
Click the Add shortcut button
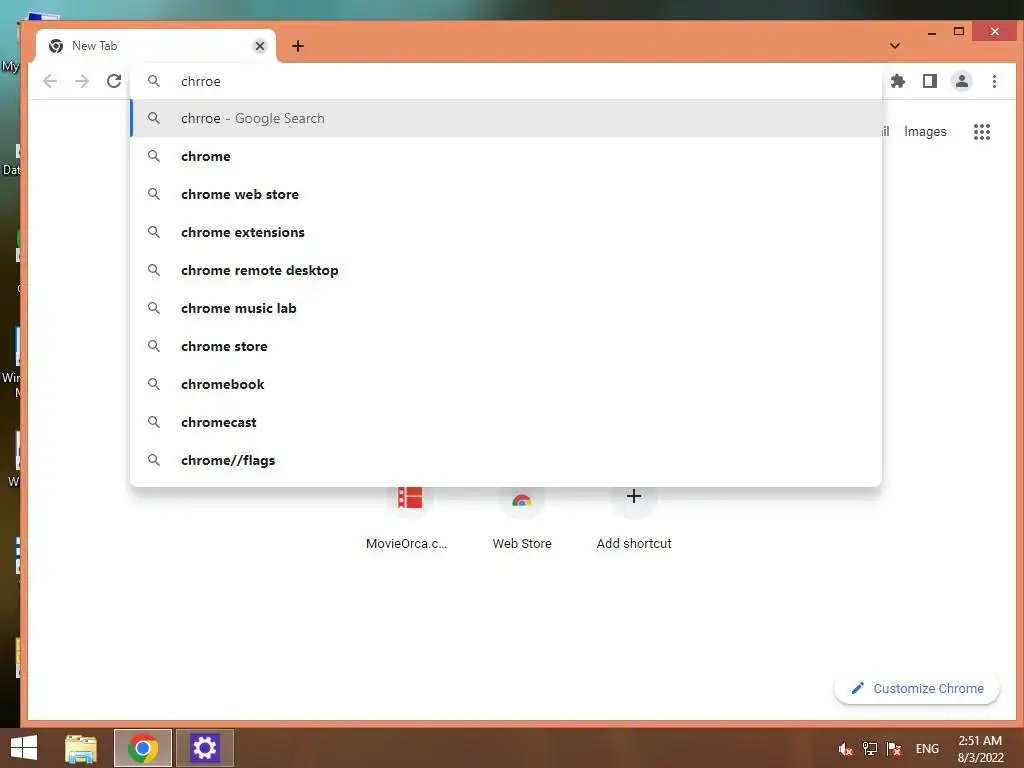point(633,519)
